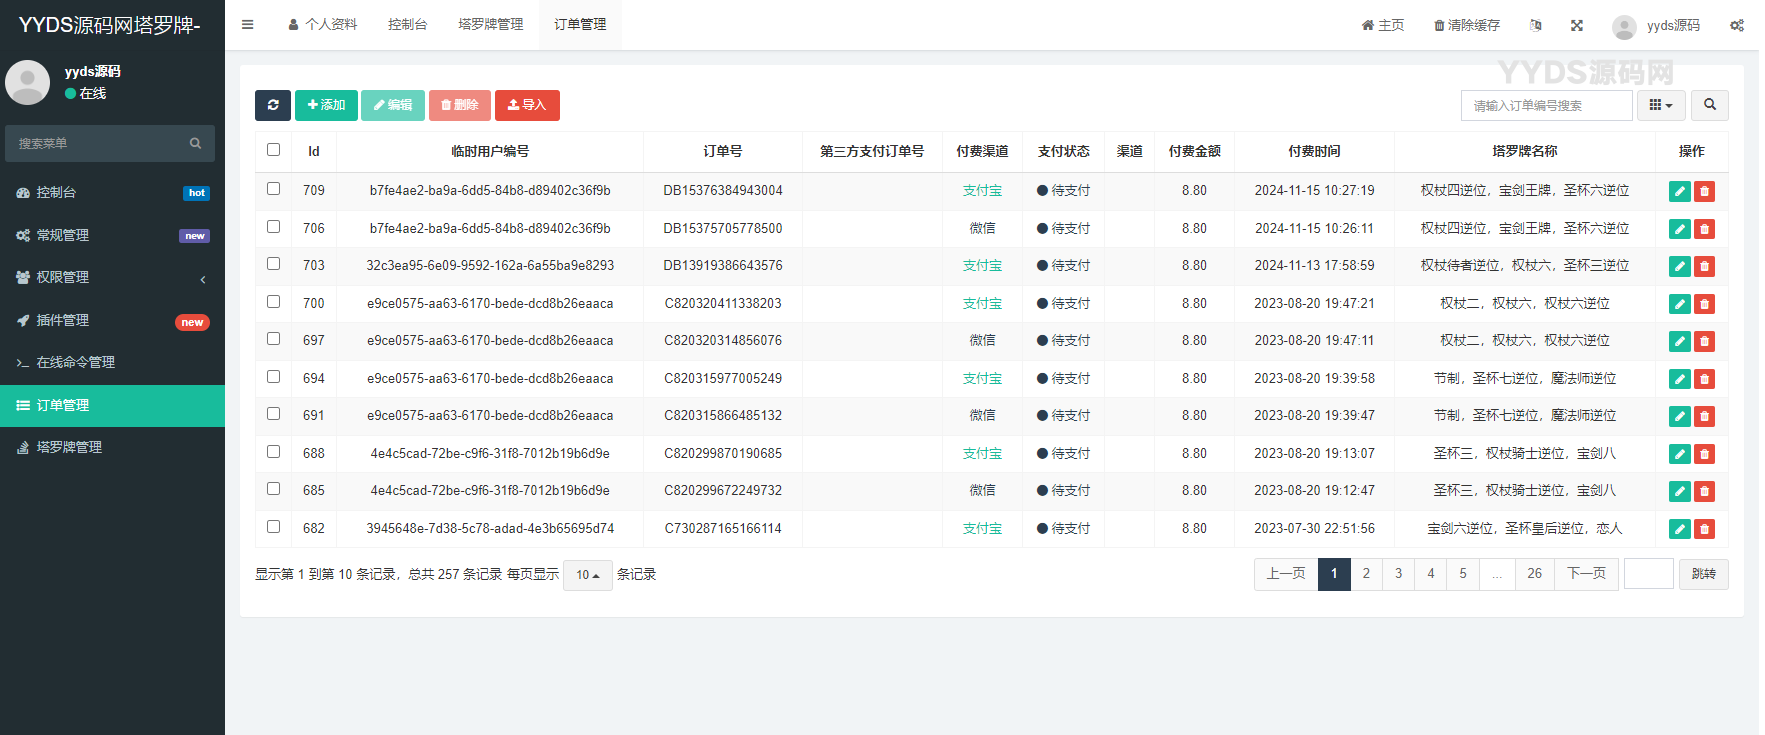This screenshot has width=1765, height=735.
Task: Click the green 添加 button
Action: [x=326, y=105]
